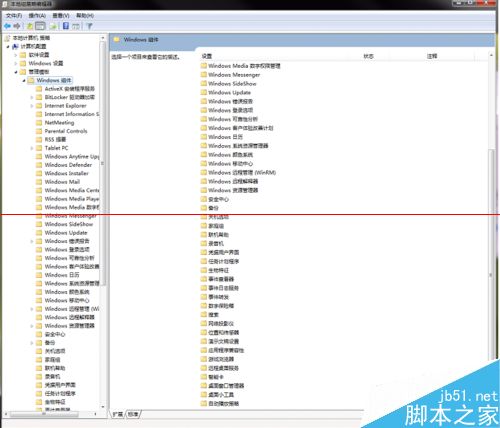The height and width of the screenshot is (428, 500).
Task: Click the blue Help toolbar icon
Action: pyautogui.click(x=66, y=26)
